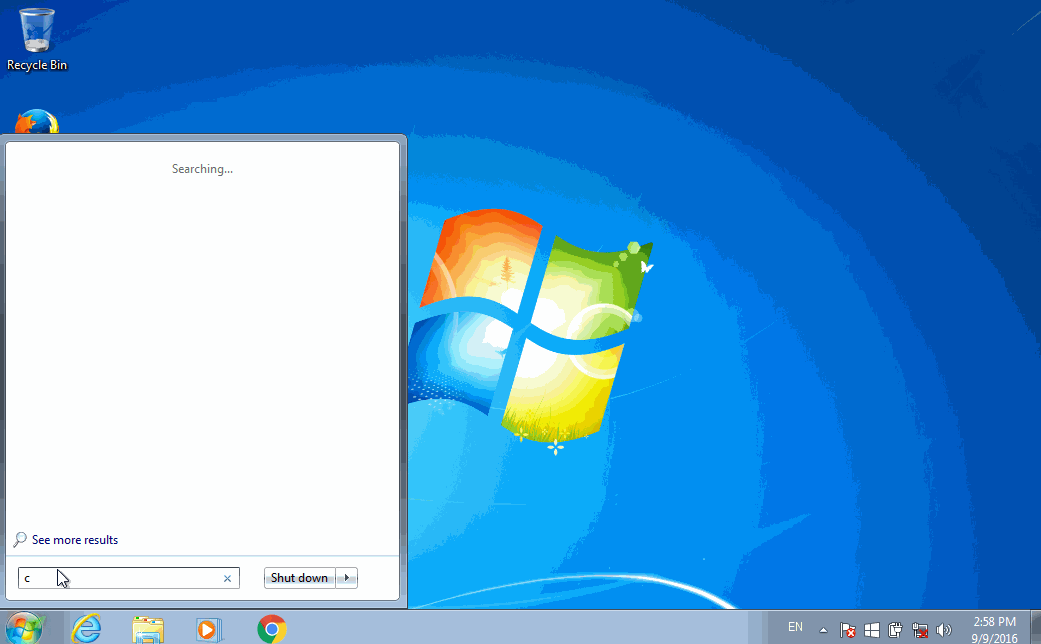The width and height of the screenshot is (1041, 644).
Task: Click the power plug tray icon
Action: click(894, 630)
